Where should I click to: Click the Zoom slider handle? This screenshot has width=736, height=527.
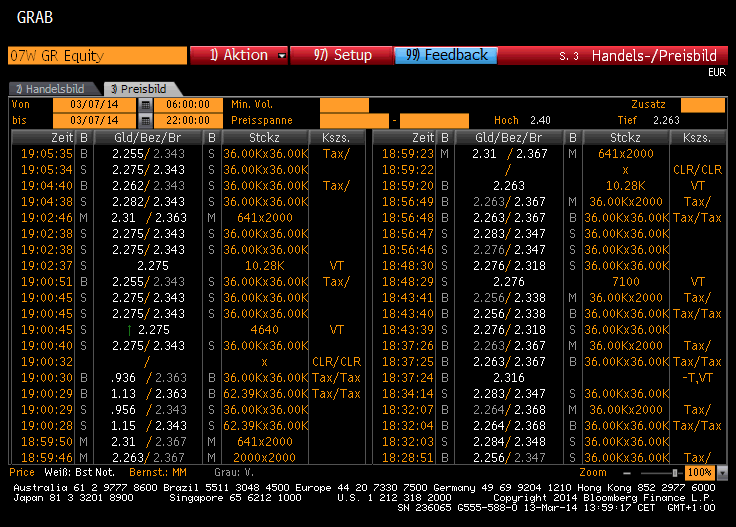point(675,473)
